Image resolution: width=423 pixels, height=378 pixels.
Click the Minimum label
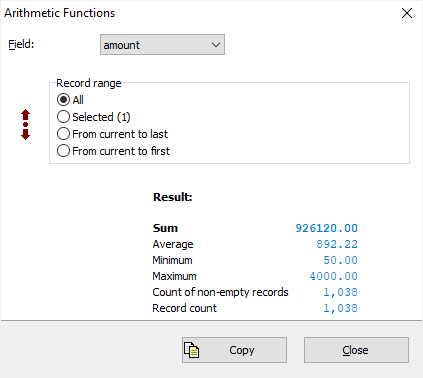[172, 260]
